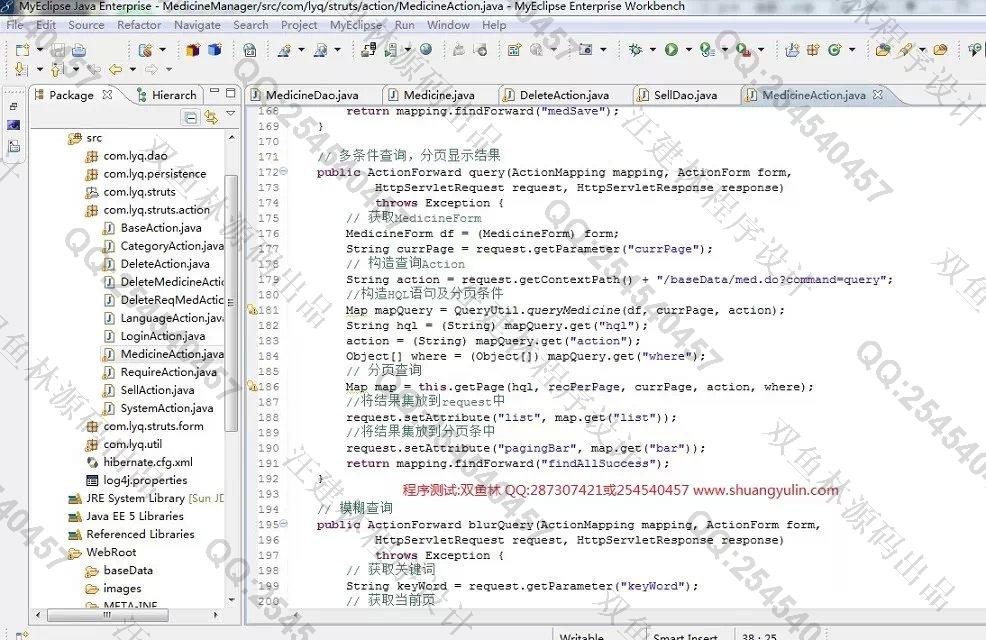Screen dimensions: 986x640
Task: Collapse the blurQuery method fold on line 195
Action: (x=284, y=523)
